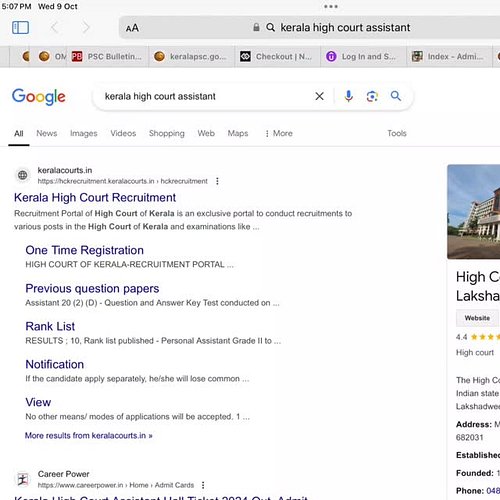
Task: Clear the Google search box text
Action: click(319, 96)
